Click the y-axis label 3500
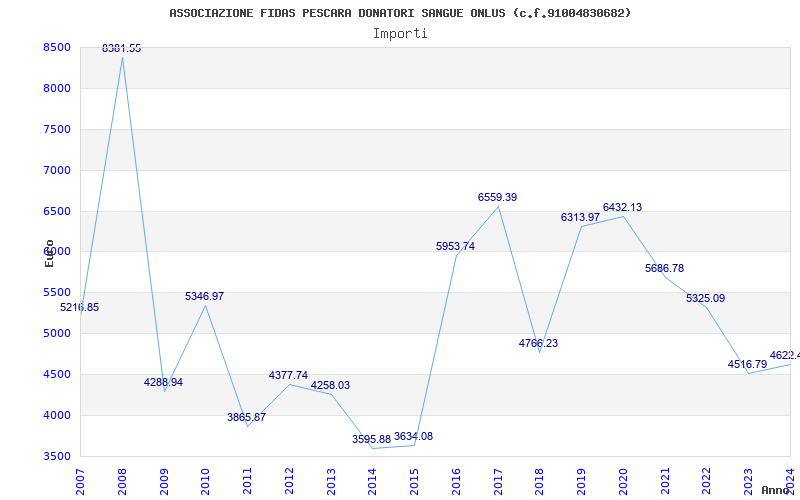This screenshot has height=500, width=800. click(x=57, y=456)
